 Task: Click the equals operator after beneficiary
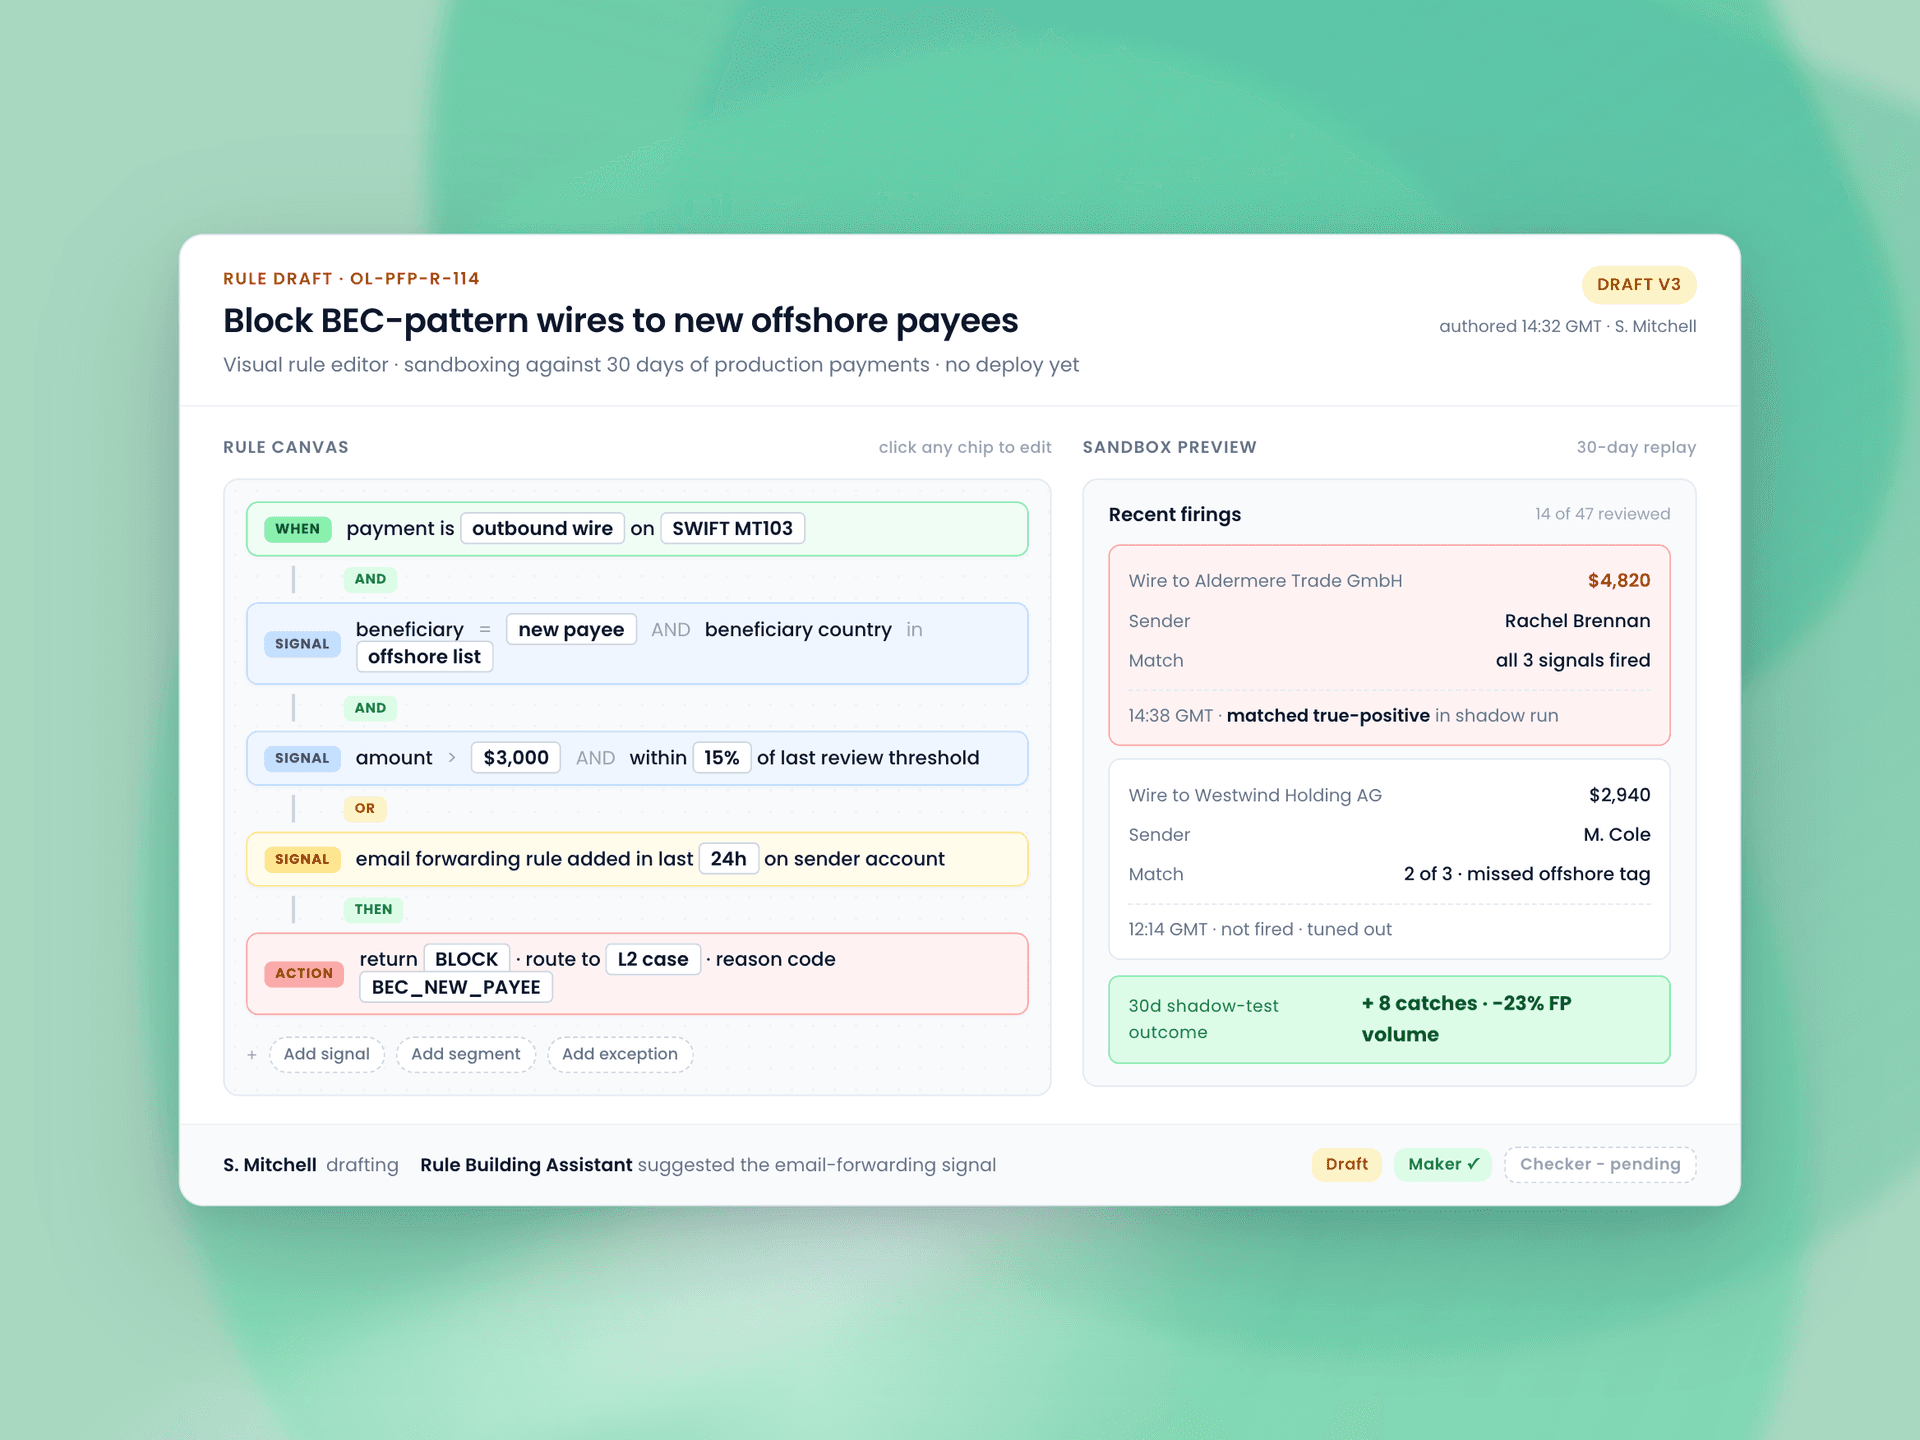485,630
